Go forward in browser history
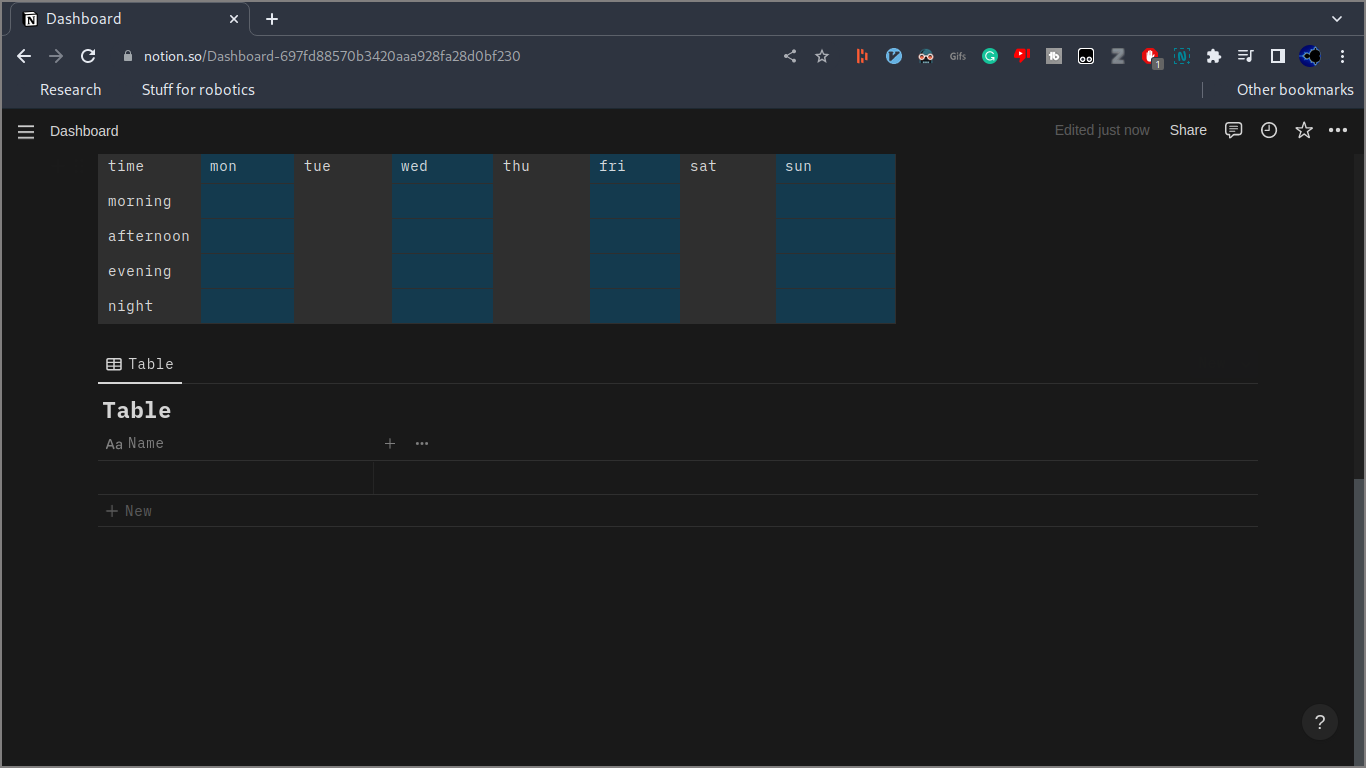Viewport: 1366px width, 768px height. coord(56,56)
